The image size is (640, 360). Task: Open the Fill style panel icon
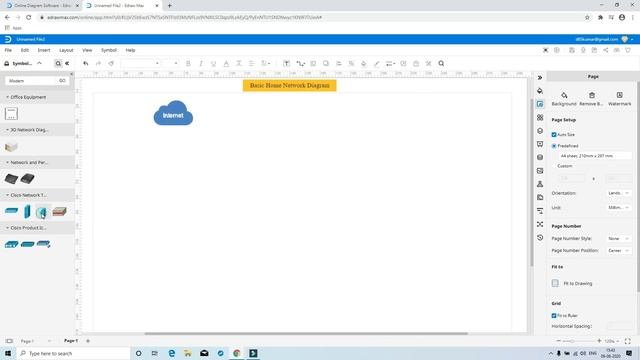click(540, 91)
